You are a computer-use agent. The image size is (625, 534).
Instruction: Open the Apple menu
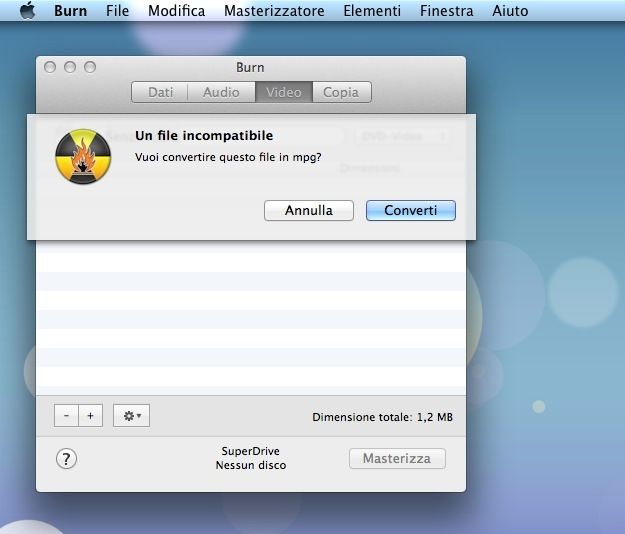(27, 10)
